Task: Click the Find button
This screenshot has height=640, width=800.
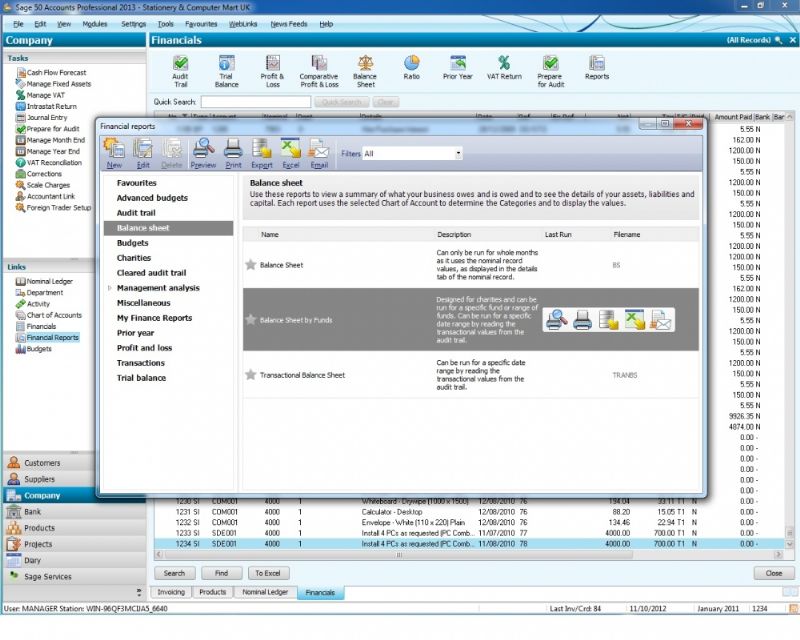Action: click(221, 573)
